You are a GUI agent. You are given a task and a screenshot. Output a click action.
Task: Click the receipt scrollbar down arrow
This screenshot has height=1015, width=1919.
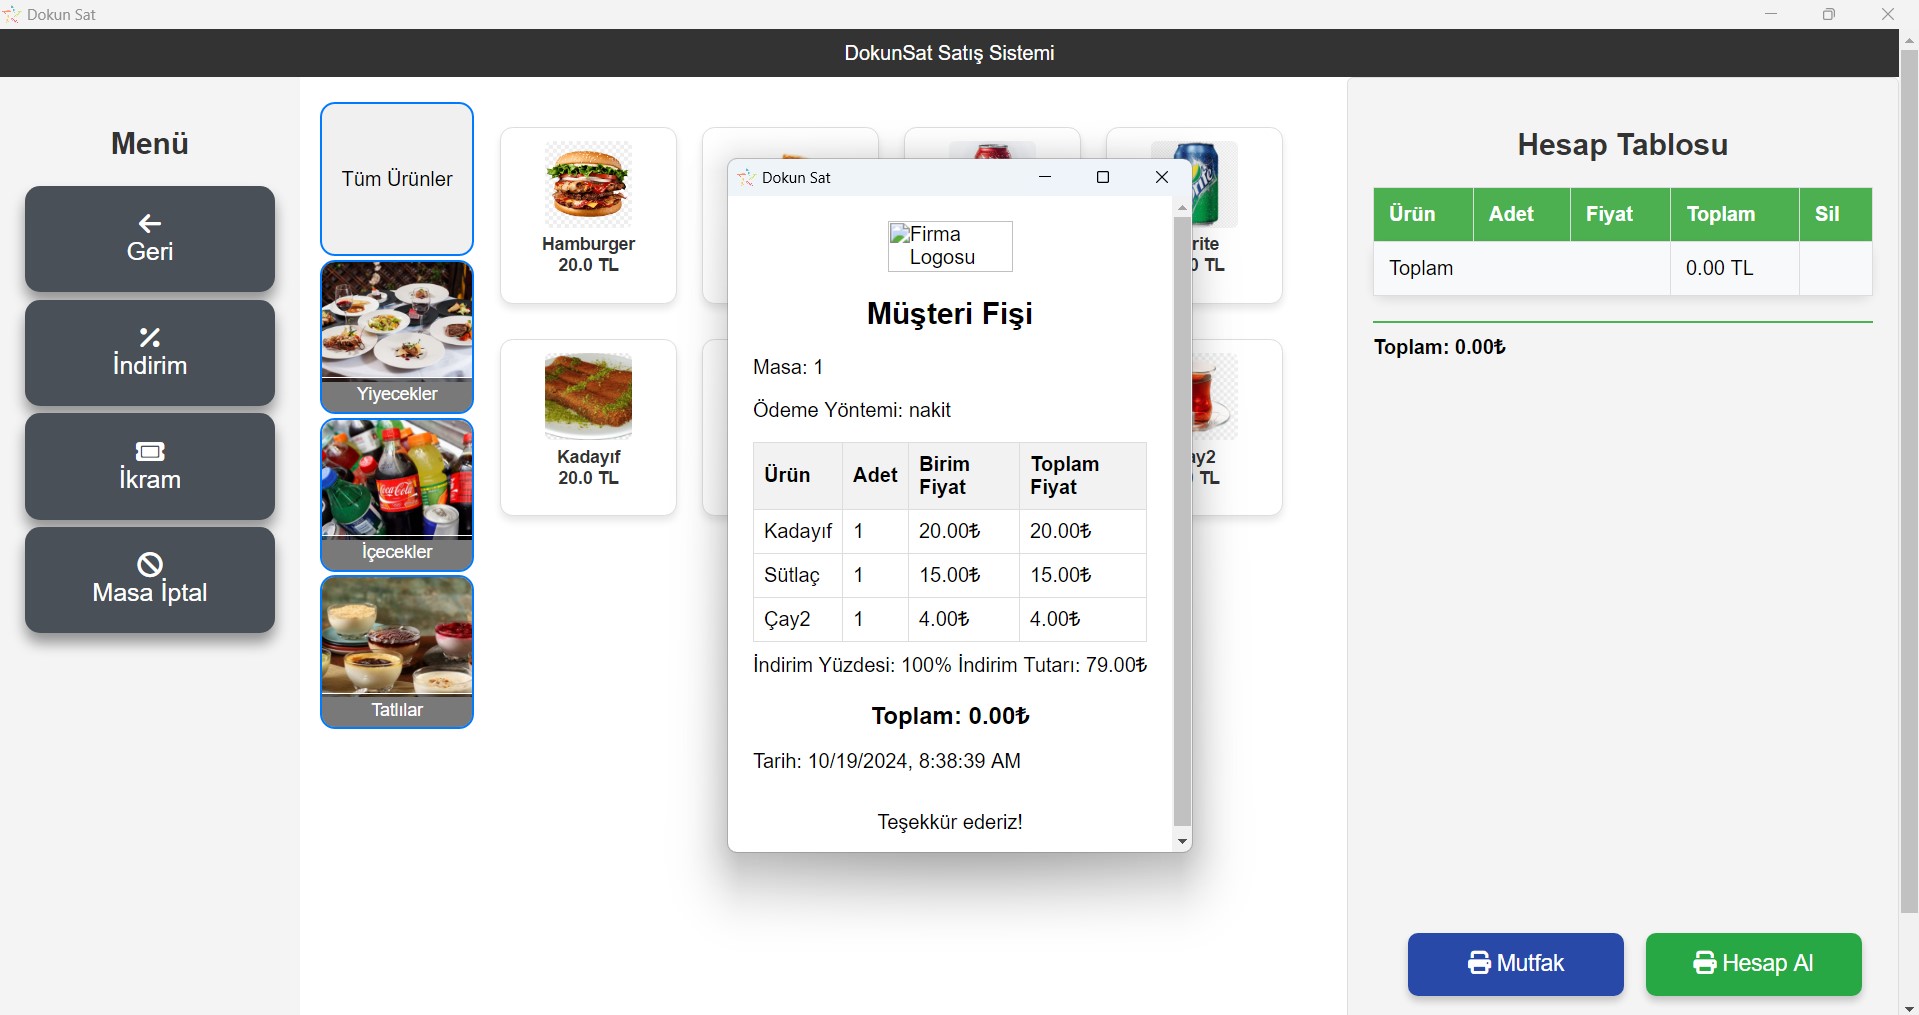point(1182,842)
